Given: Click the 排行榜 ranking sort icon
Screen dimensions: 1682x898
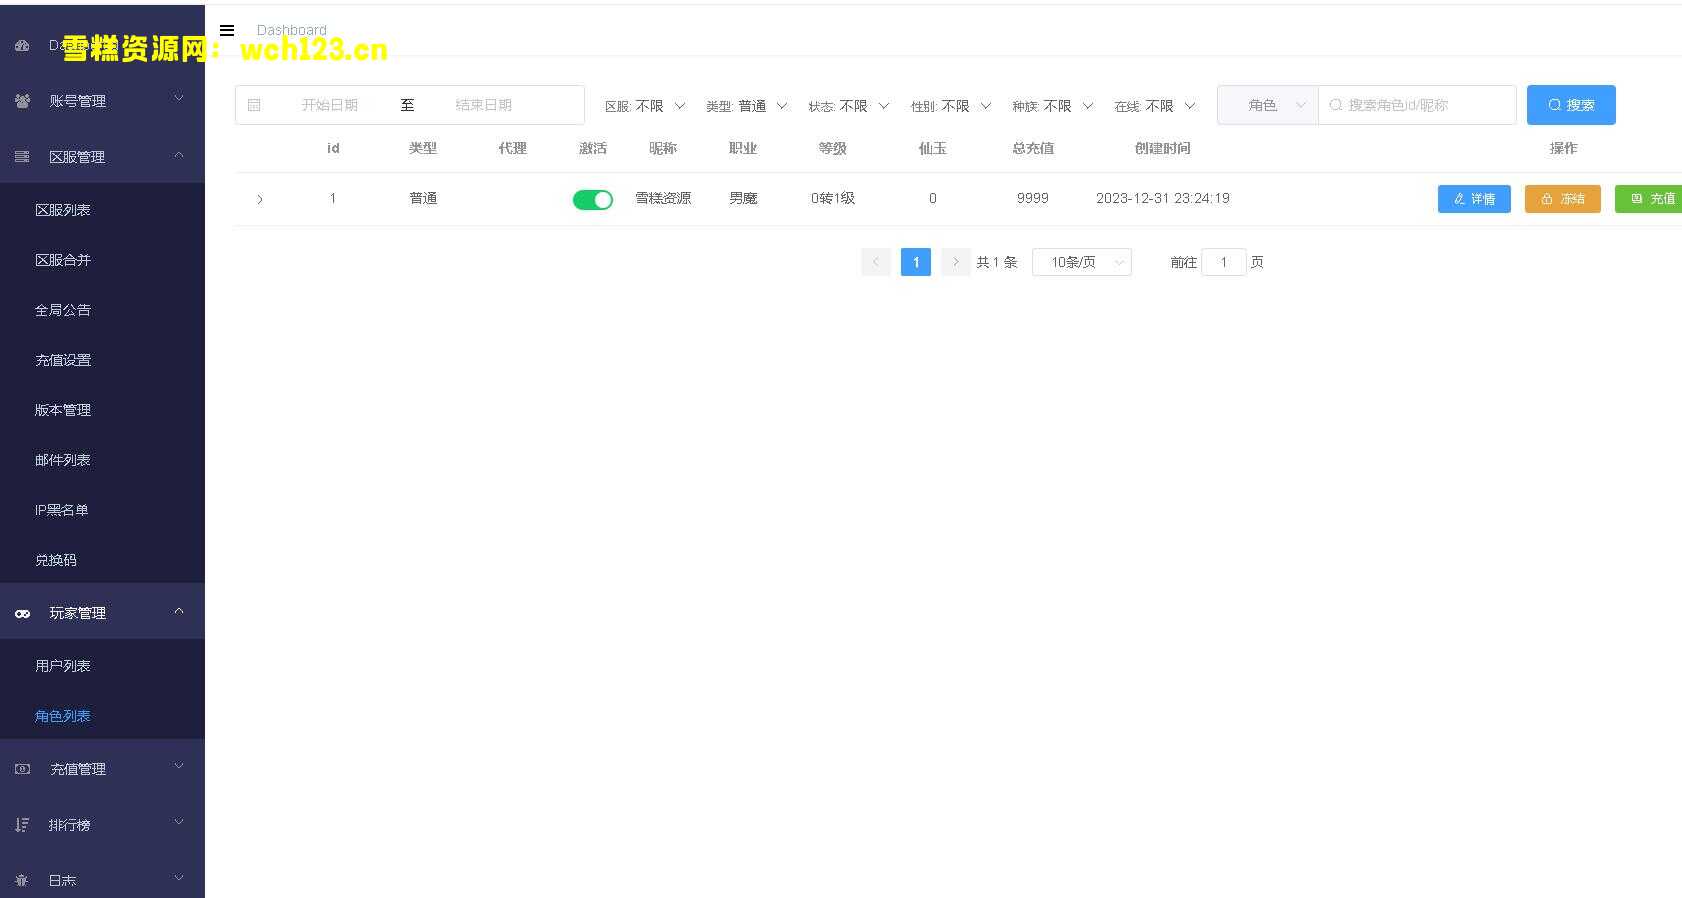Looking at the screenshot, I should coord(23,825).
